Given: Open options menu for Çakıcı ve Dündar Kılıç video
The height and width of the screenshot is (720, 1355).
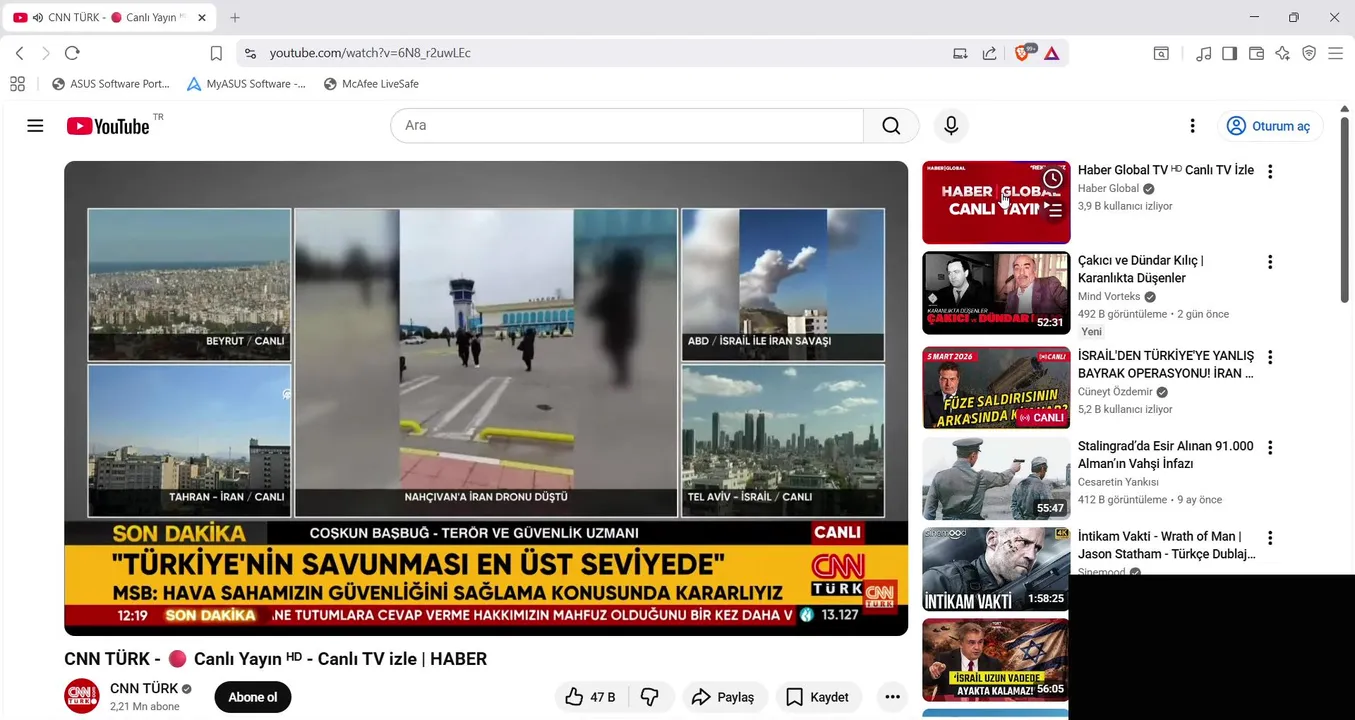Looking at the screenshot, I should tap(1270, 262).
